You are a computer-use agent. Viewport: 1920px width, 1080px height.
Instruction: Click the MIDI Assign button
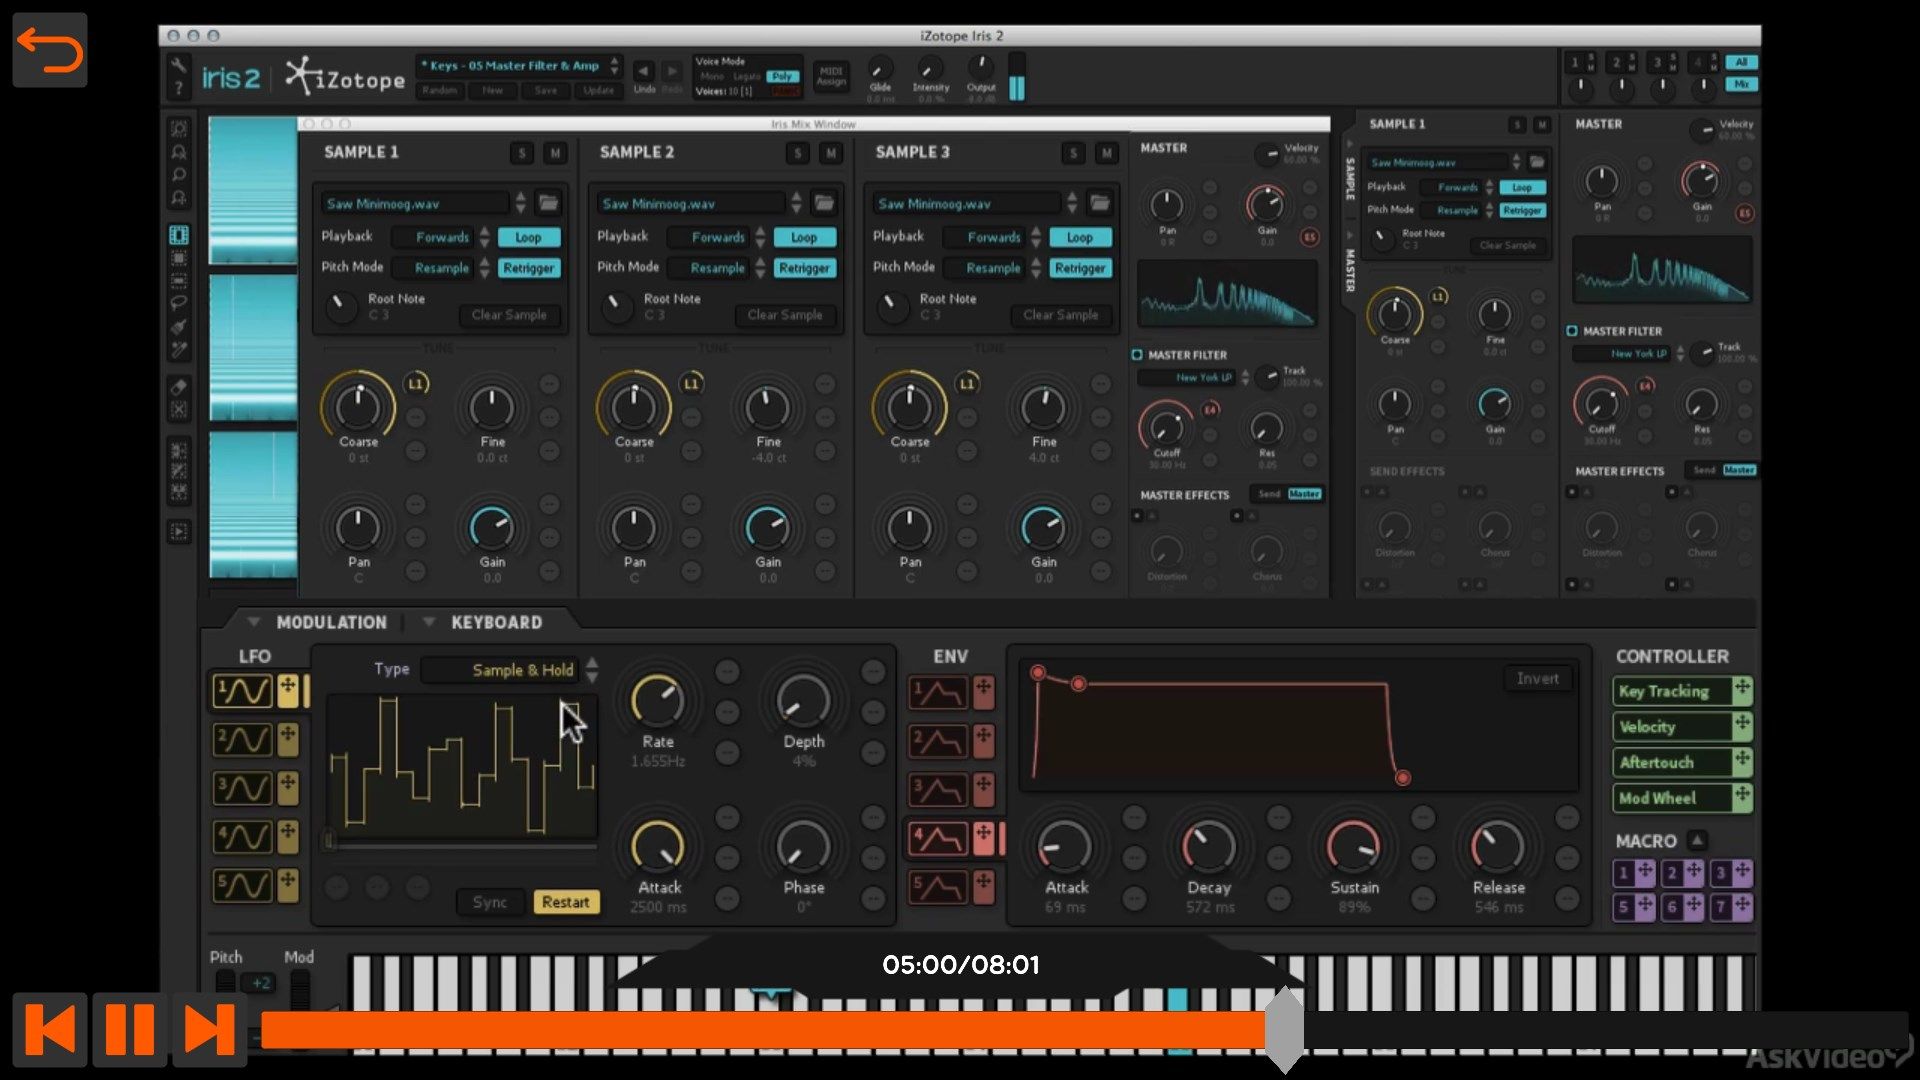[831, 76]
